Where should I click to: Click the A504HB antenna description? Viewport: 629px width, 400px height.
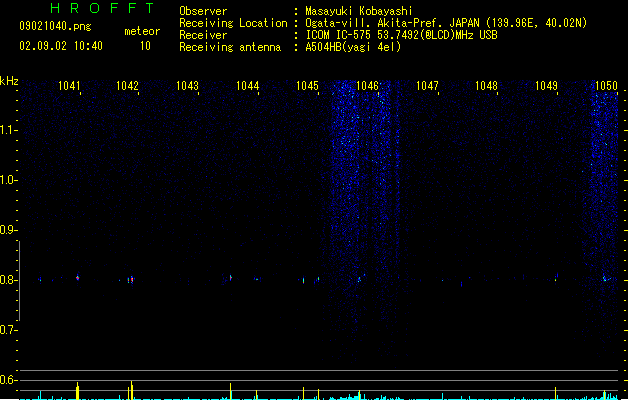pyautogui.click(x=353, y=47)
